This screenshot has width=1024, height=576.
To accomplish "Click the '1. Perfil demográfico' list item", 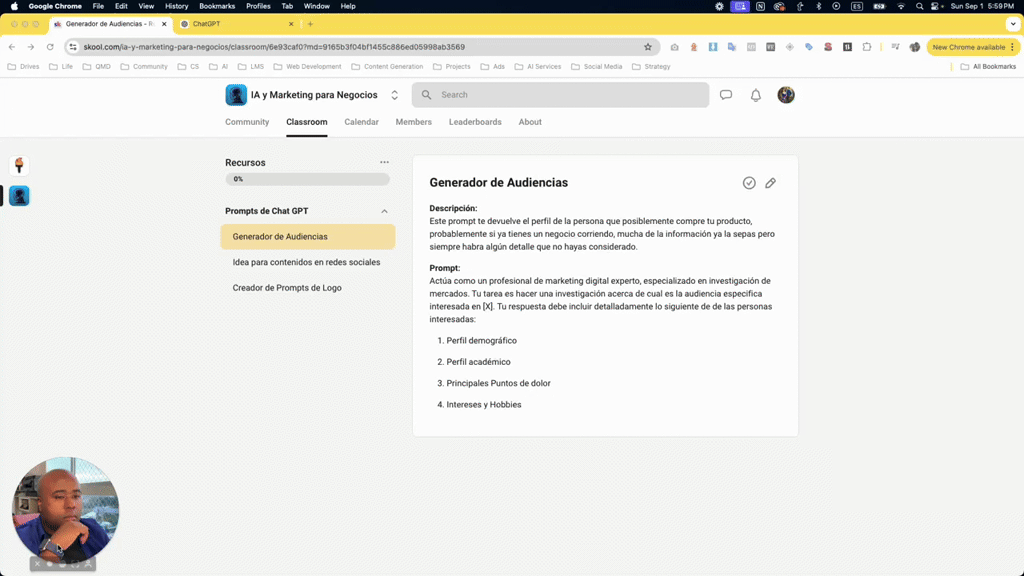I will [477, 340].
